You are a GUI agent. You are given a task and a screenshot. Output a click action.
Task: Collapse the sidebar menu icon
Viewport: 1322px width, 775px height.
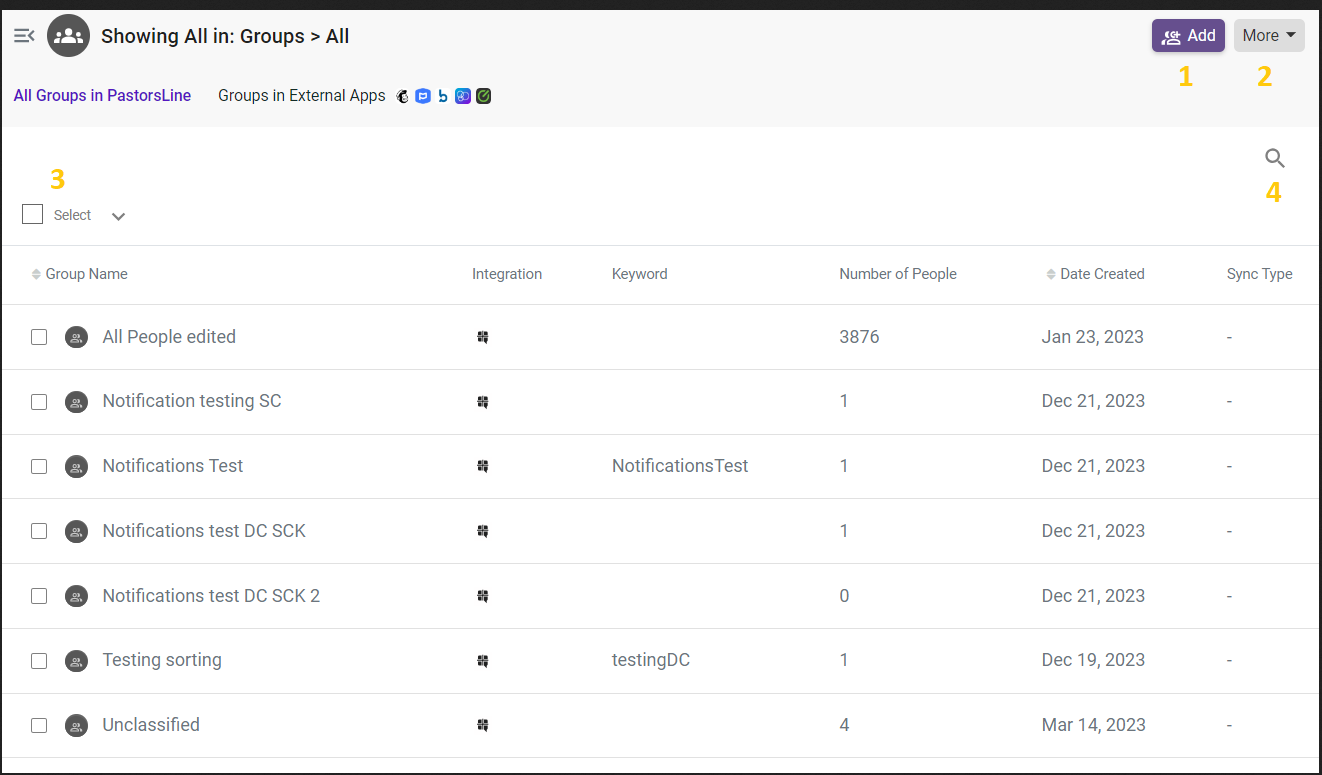(x=24, y=36)
